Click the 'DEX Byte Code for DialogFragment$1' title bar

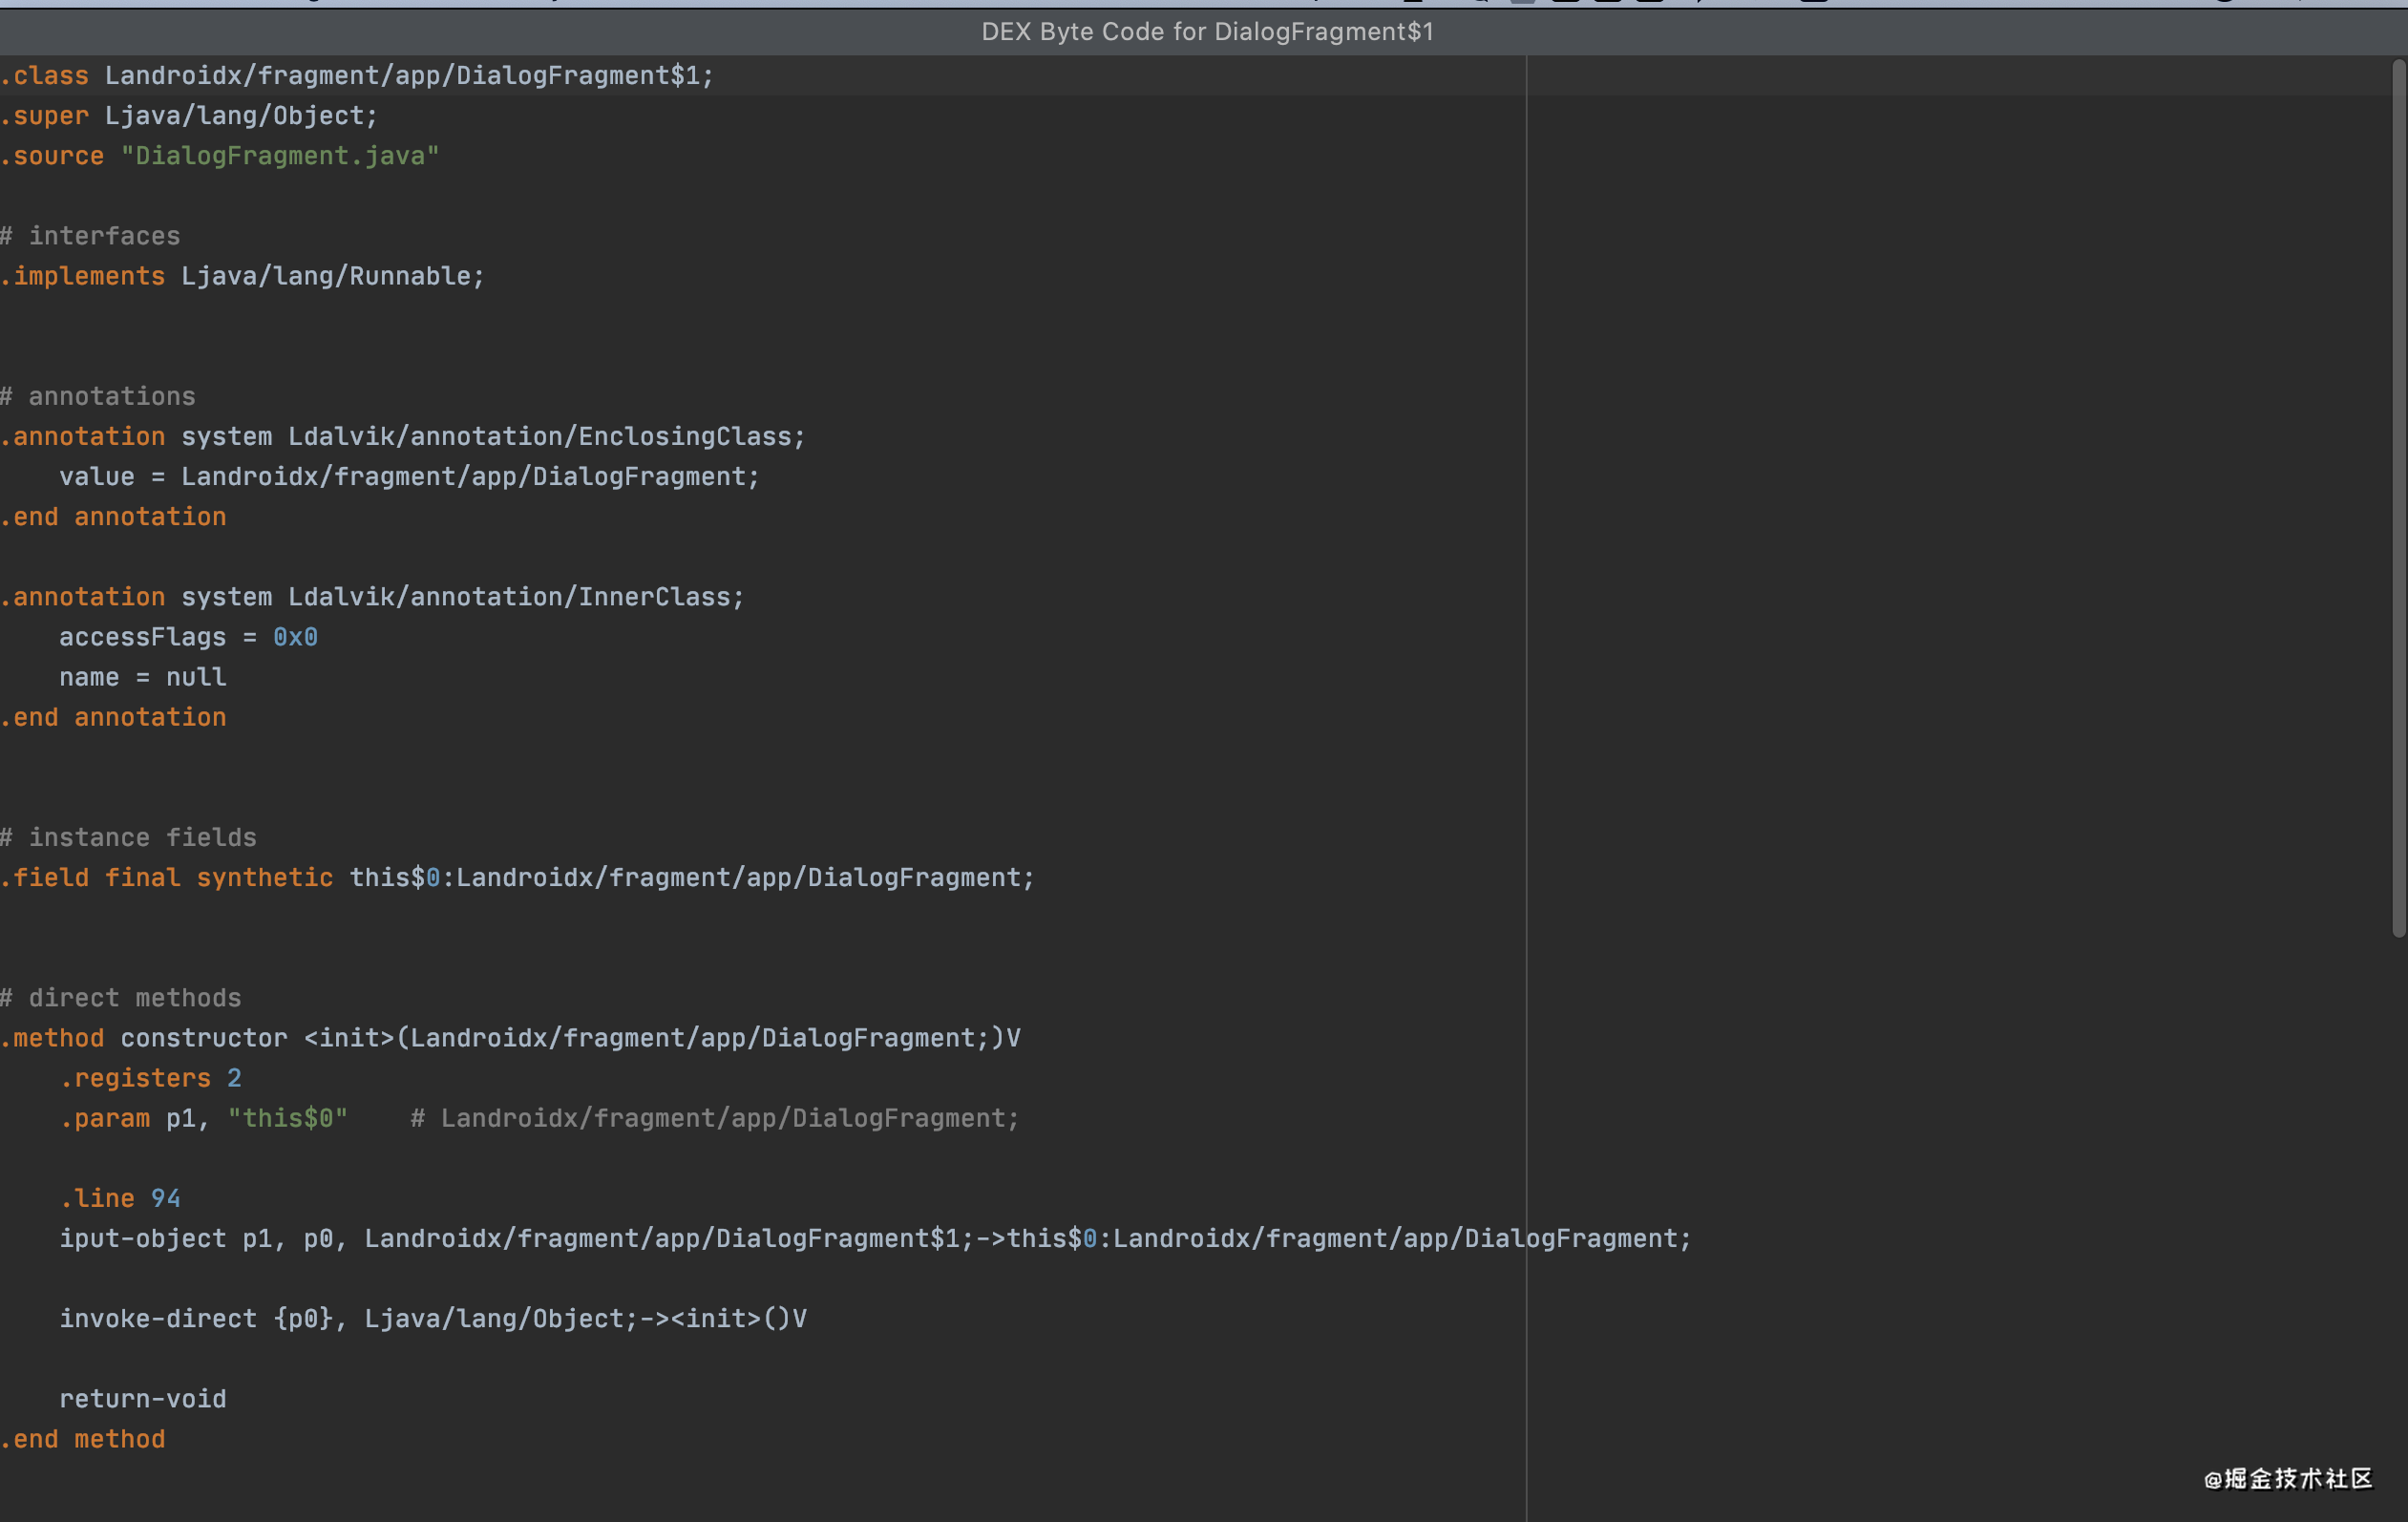tap(1206, 32)
